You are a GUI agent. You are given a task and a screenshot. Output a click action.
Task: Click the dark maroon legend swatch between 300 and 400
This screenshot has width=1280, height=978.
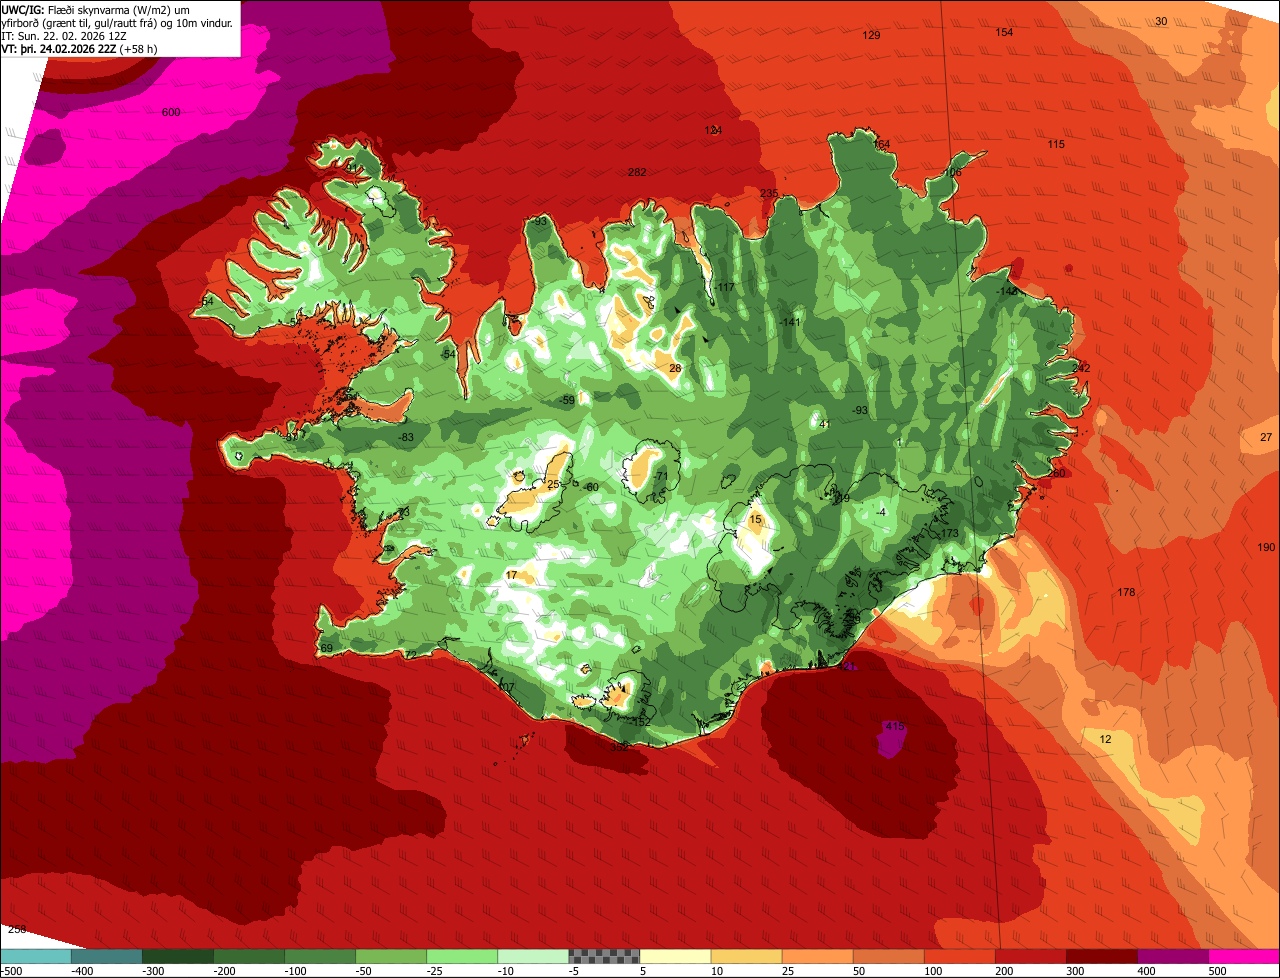pos(1102,956)
